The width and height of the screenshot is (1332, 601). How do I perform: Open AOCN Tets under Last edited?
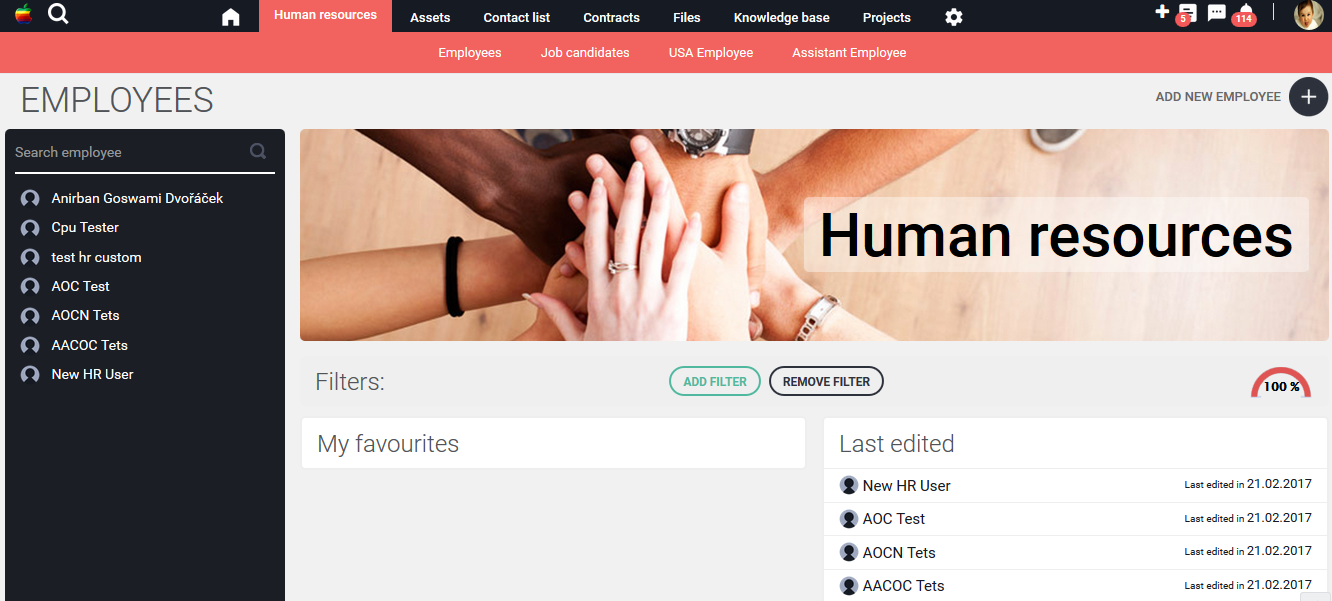point(899,552)
